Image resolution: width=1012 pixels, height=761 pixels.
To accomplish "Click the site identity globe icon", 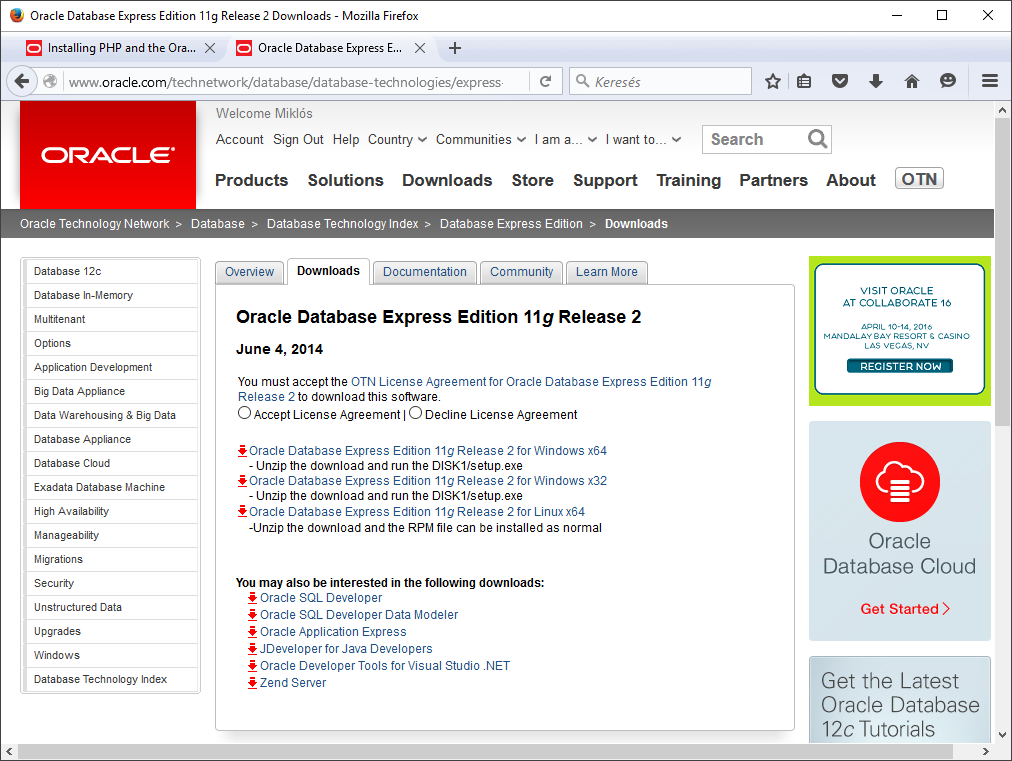I will 50,81.
